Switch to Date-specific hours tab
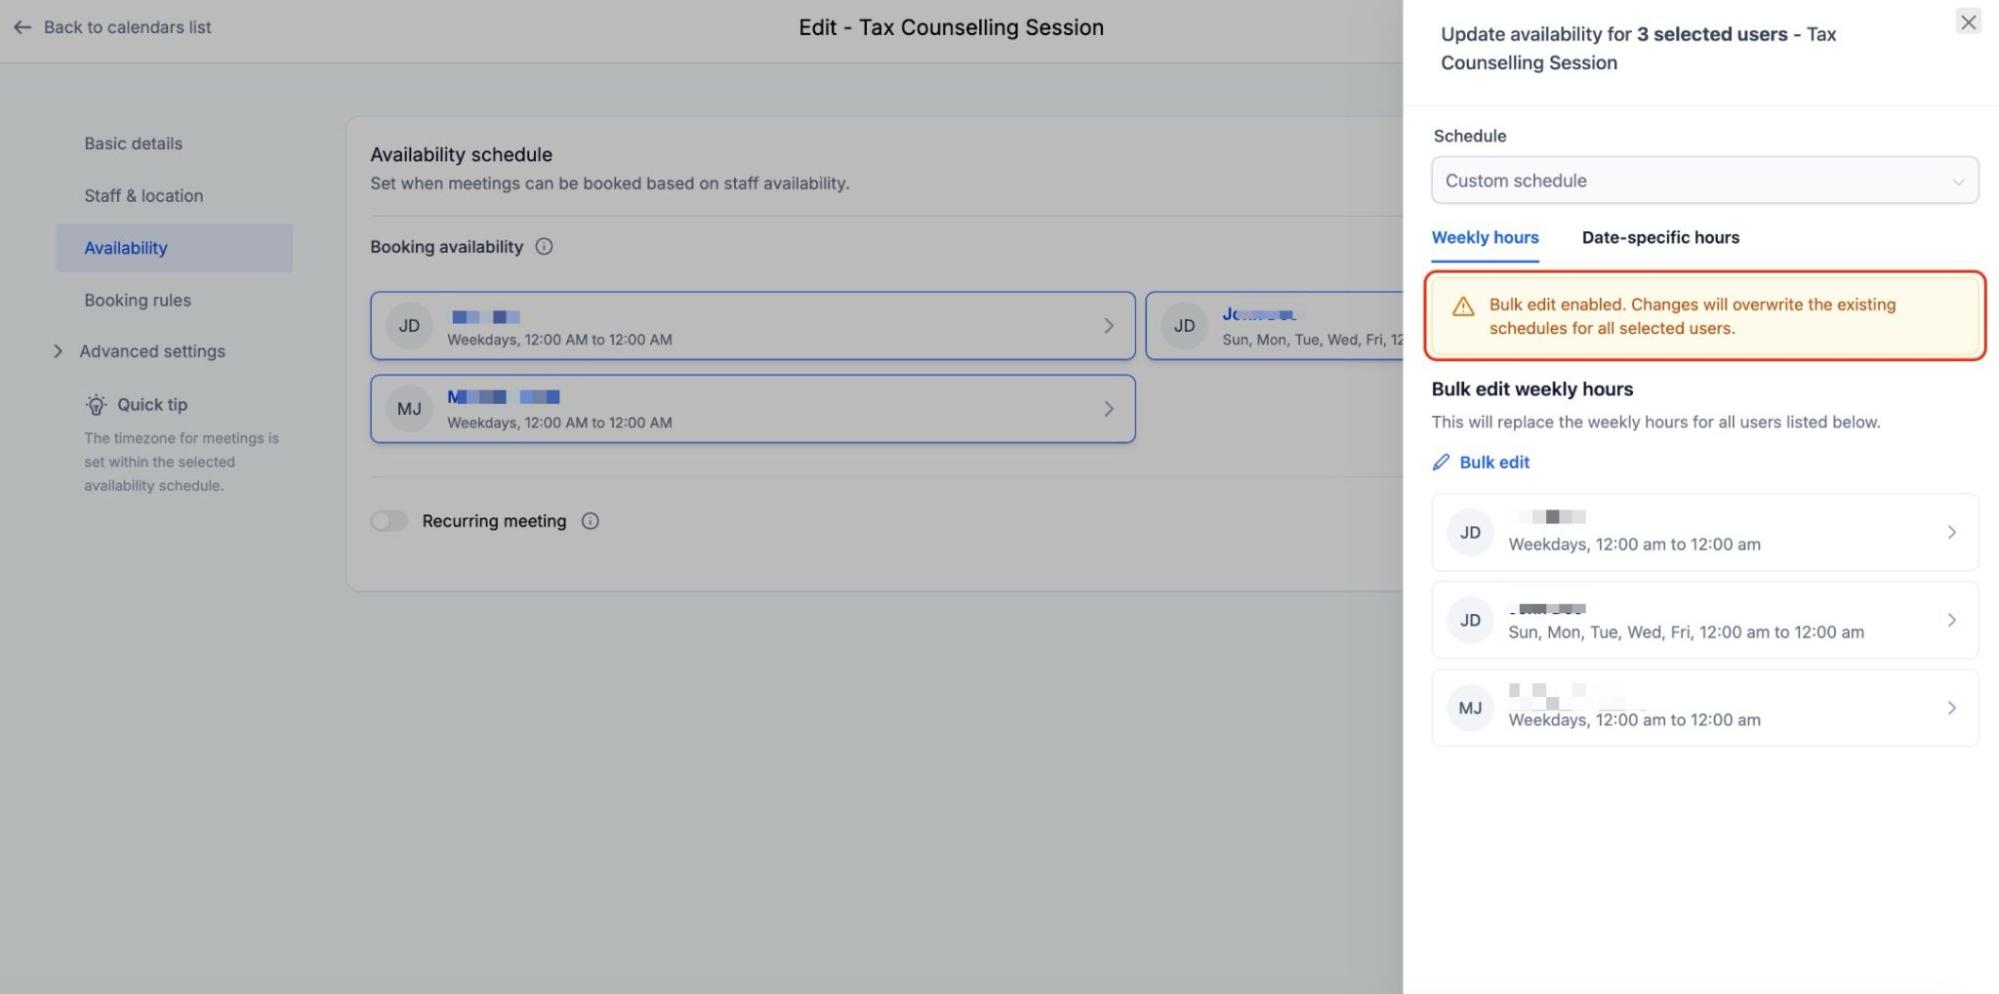Image resolution: width=1999 pixels, height=994 pixels. (x=1660, y=238)
